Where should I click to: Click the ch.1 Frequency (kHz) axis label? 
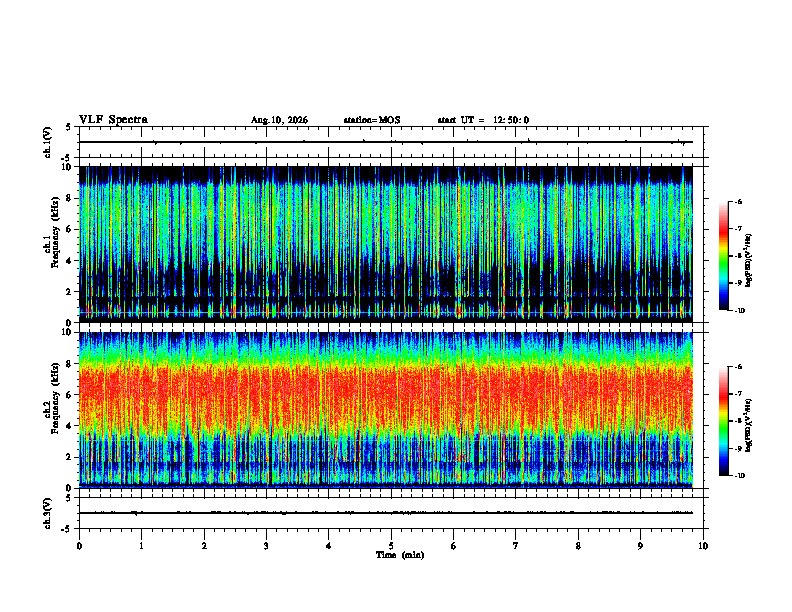(x=52, y=244)
